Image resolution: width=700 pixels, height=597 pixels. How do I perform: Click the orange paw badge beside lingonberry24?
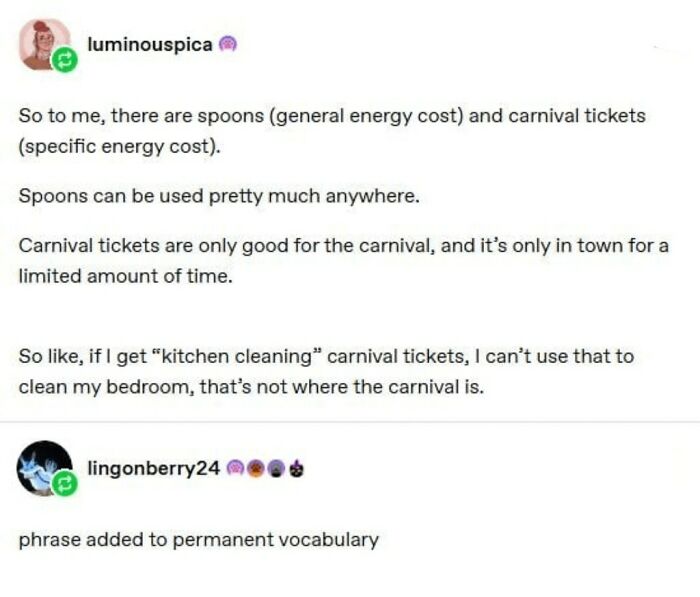pos(254,468)
